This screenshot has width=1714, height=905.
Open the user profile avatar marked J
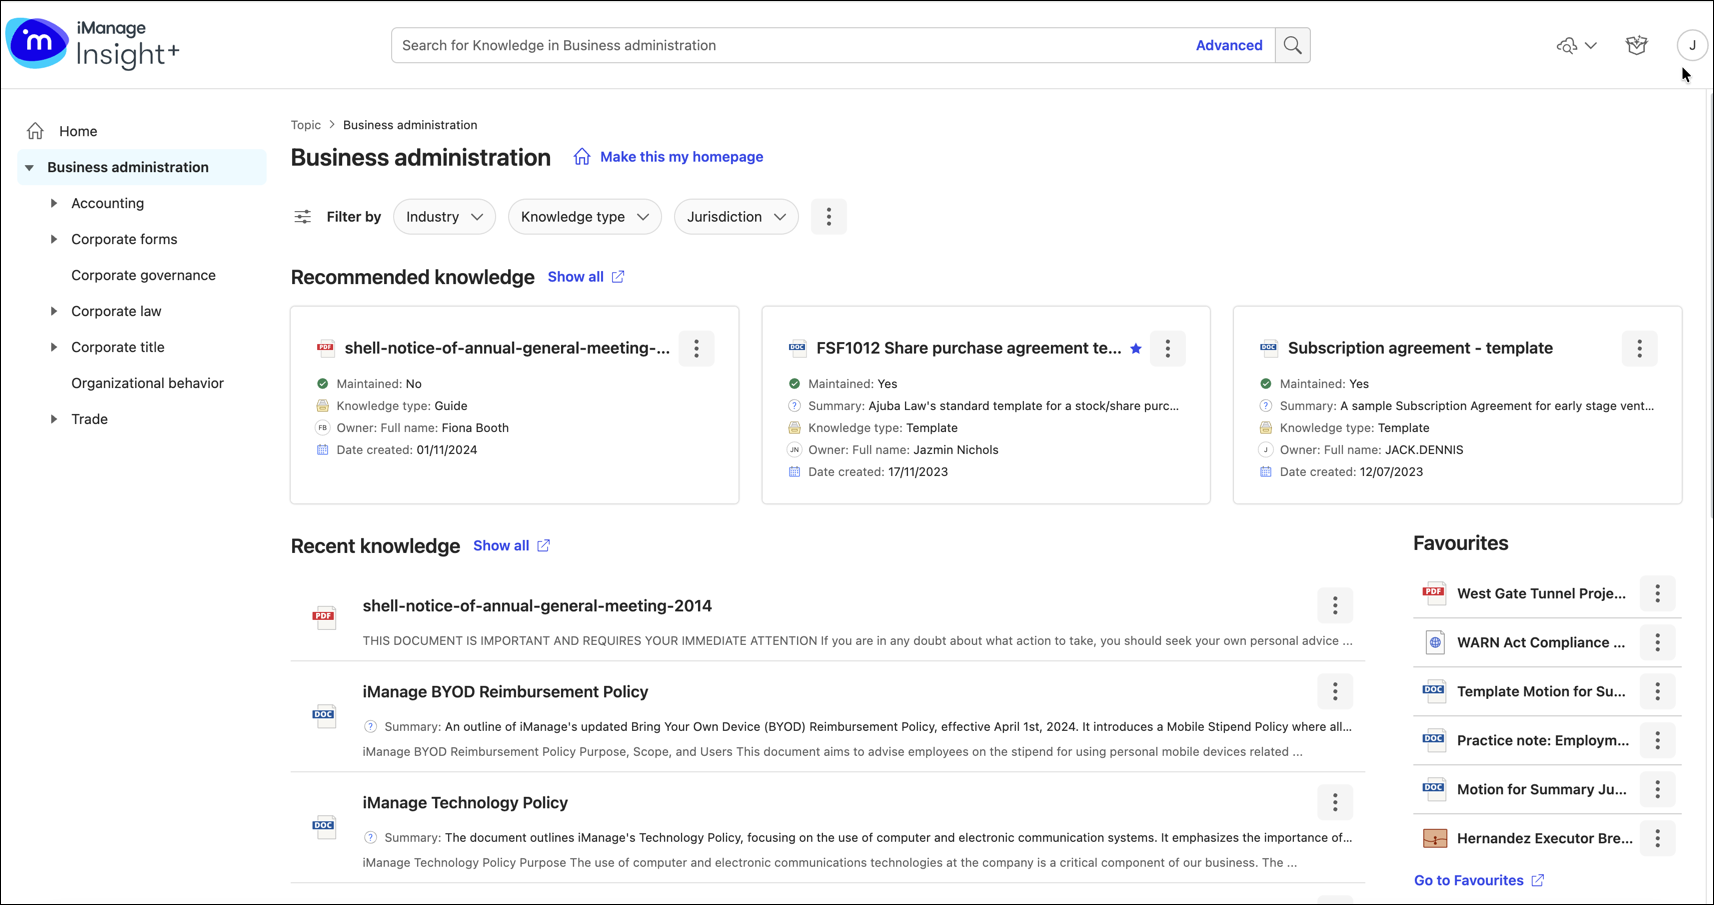pyautogui.click(x=1693, y=45)
